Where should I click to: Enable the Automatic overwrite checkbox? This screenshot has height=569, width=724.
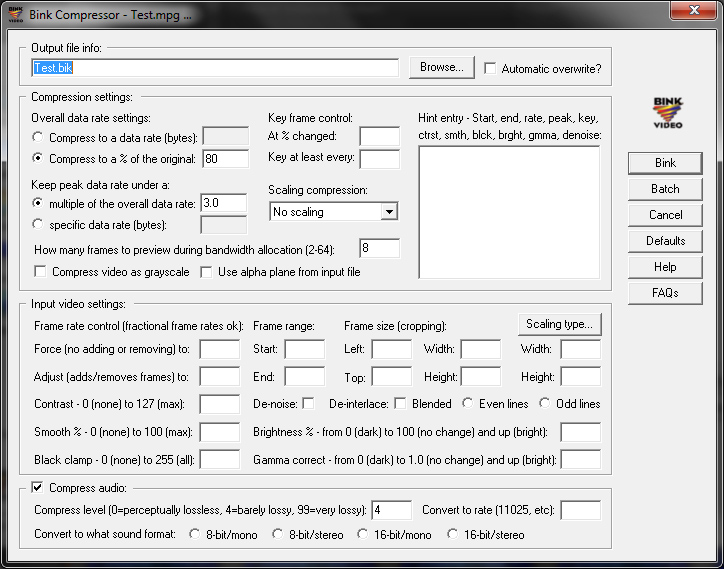(490, 68)
